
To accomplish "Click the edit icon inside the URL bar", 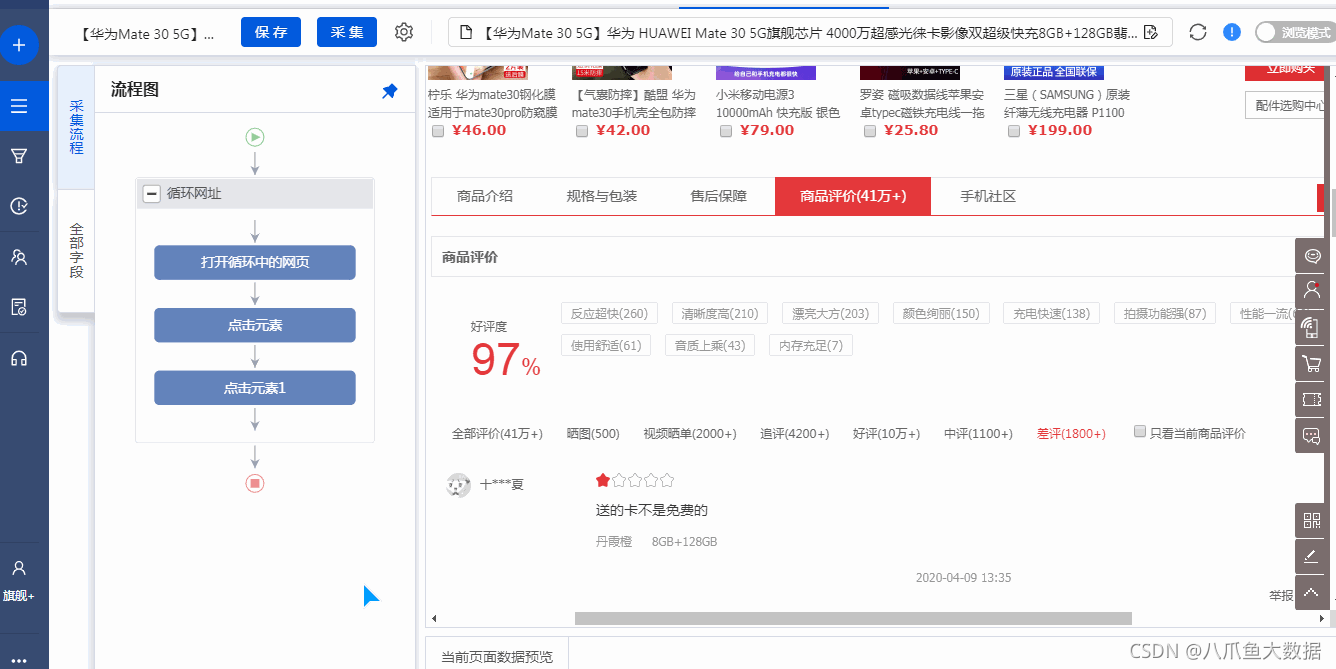I will [1150, 33].
